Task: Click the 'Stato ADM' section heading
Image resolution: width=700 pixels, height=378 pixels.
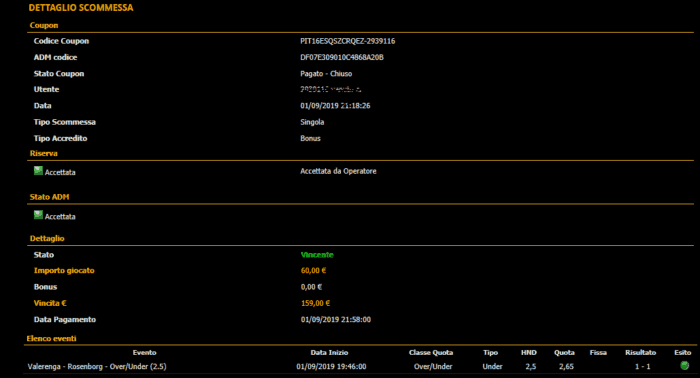Action: click(x=49, y=197)
